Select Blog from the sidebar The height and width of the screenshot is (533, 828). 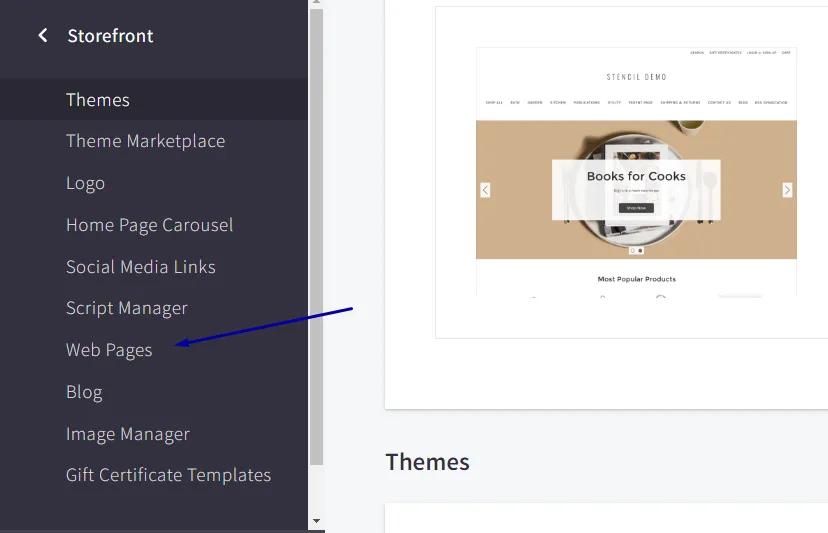coord(84,392)
